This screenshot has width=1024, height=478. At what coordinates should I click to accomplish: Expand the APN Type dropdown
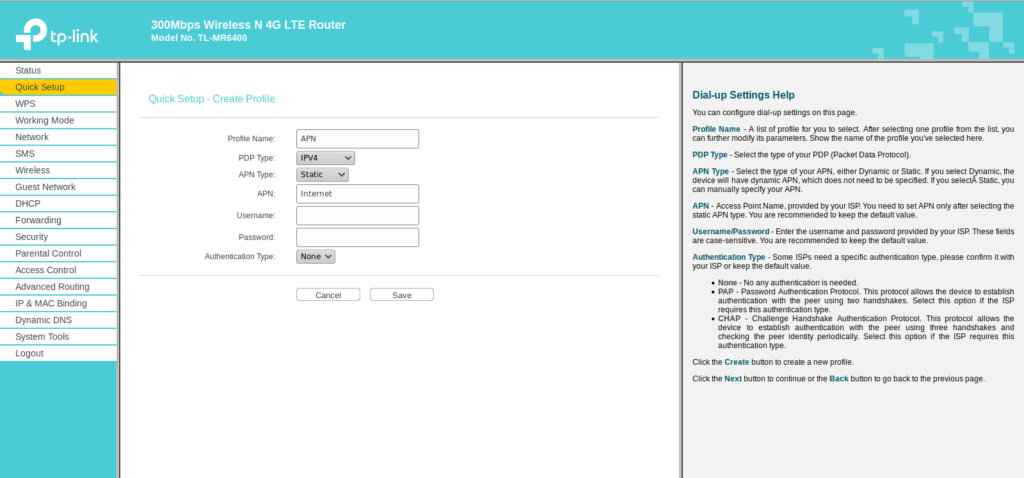pos(322,175)
